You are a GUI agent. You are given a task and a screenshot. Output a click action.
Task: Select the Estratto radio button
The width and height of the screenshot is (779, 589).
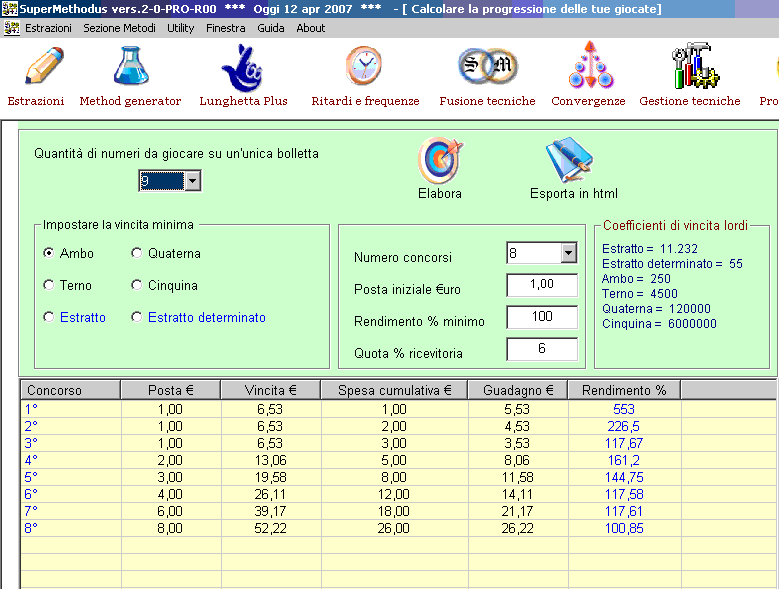[48, 317]
